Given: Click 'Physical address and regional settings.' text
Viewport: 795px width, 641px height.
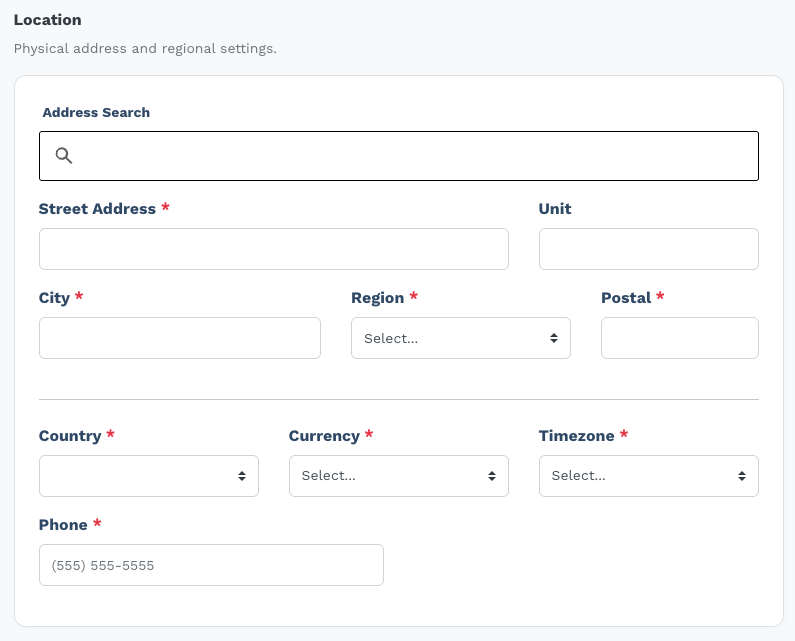Looking at the screenshot, I should (145, 49).
